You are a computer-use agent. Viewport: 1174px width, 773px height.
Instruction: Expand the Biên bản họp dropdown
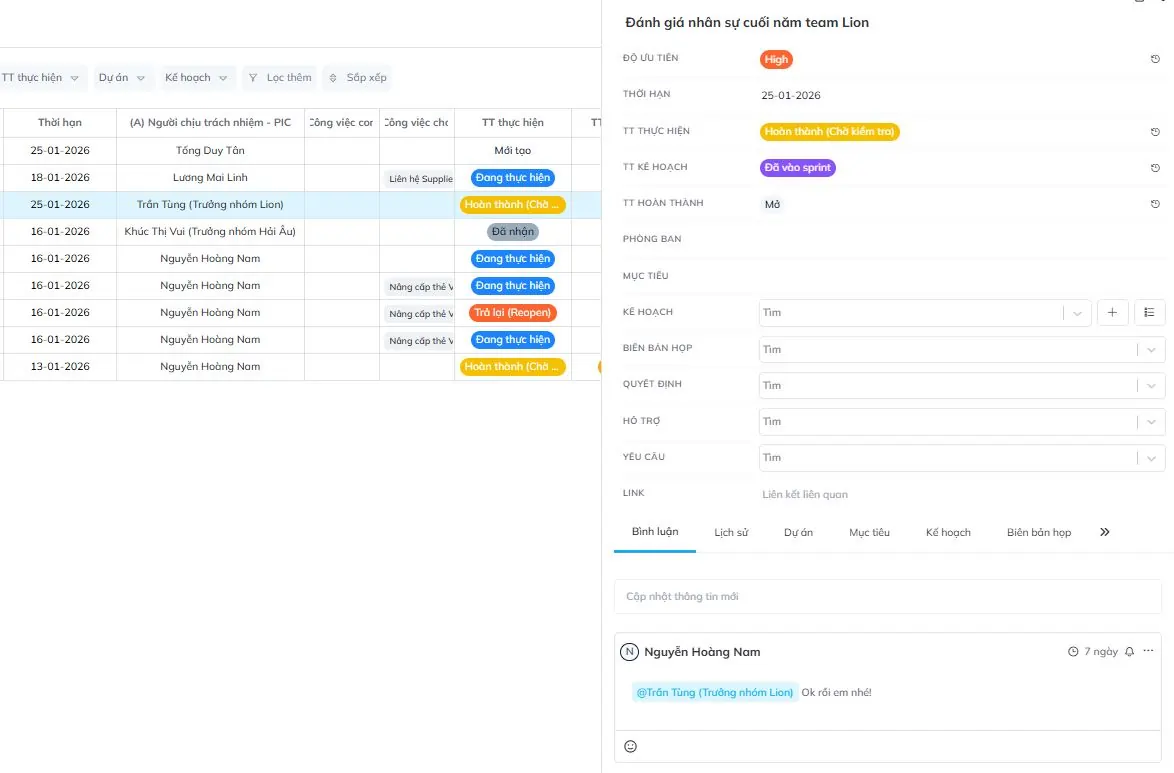(x=1151, y=350)
